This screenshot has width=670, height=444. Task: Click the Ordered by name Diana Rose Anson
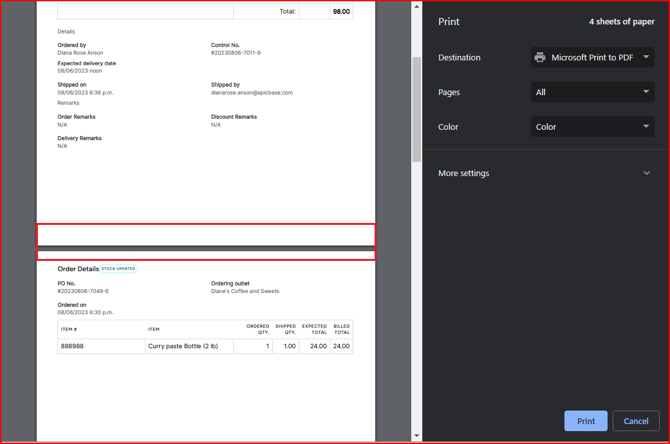coord(80,53)
